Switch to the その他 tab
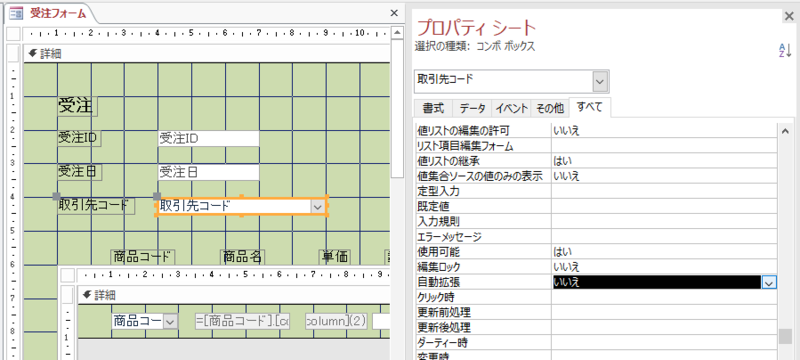Viewport: 800px width, 360px height. point(549,108)
